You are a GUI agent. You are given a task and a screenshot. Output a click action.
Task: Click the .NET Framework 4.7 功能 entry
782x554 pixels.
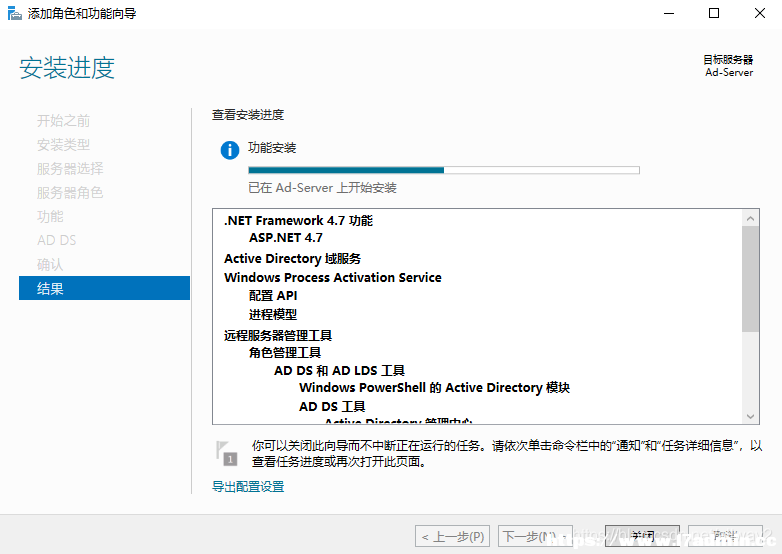click(x=298, y=220)
